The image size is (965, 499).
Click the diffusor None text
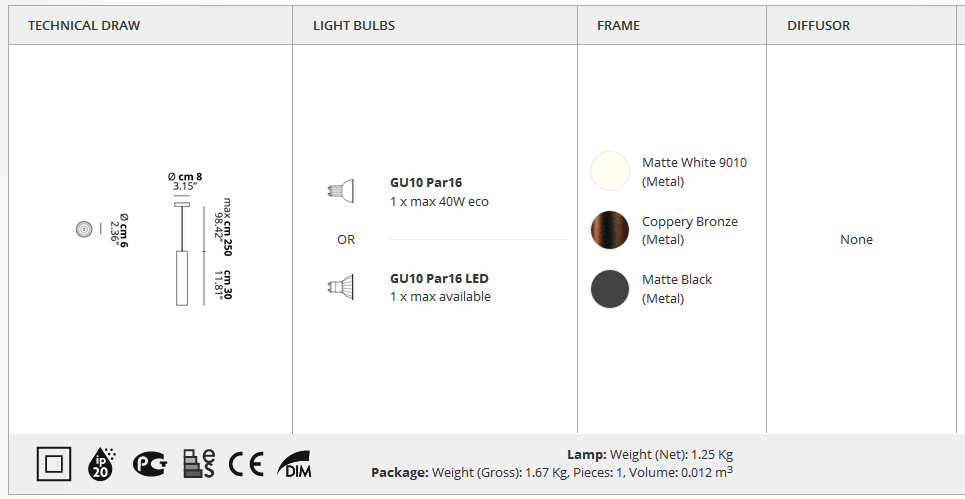coord(856,239)
